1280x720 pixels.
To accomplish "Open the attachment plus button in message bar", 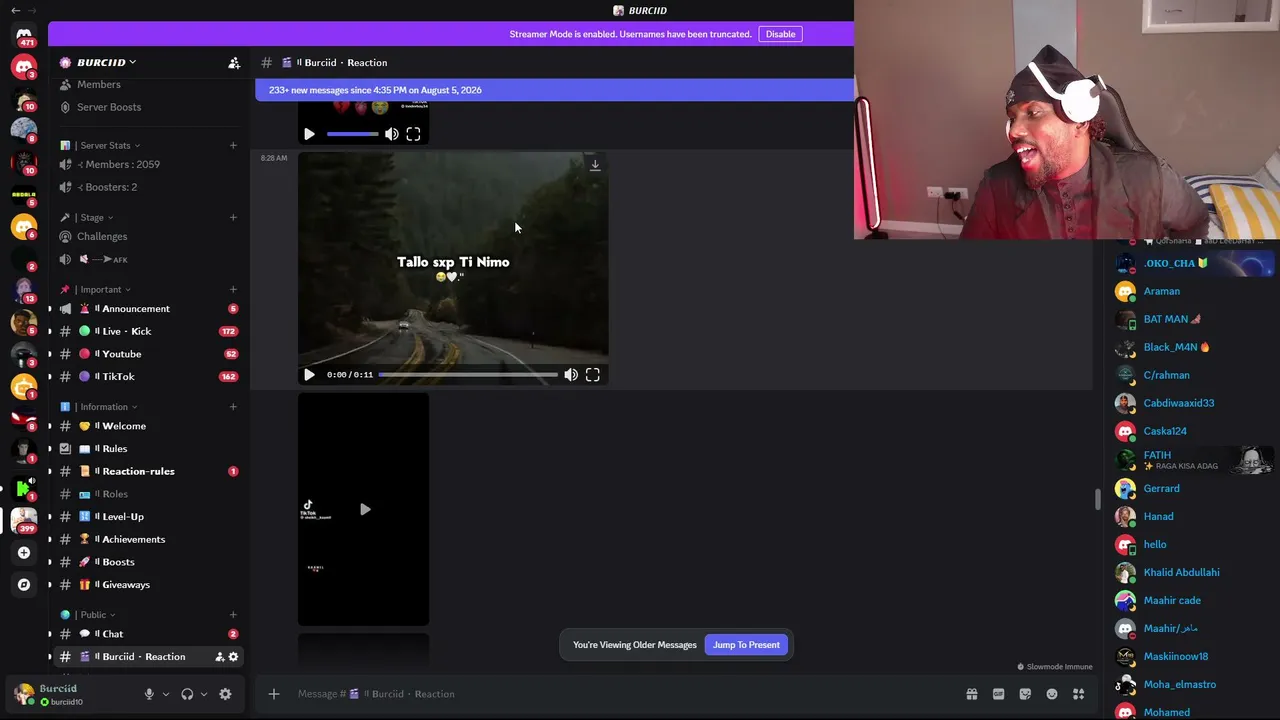I will coord(273,694).
